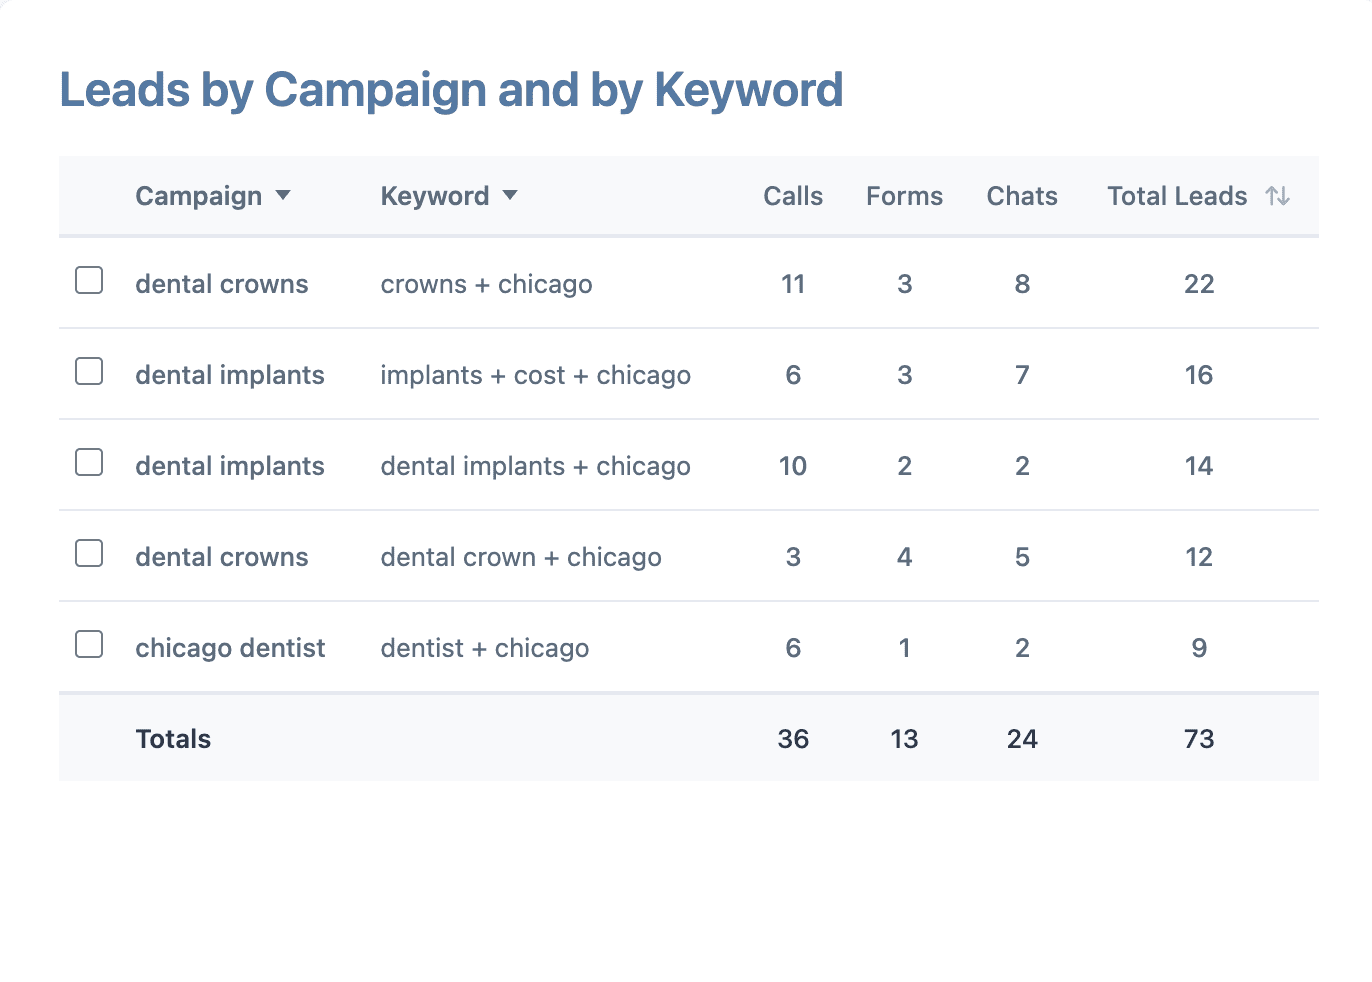Sort by the Total Leads header
This screenshot has width=1372, height=982.
coord(1177,196)
